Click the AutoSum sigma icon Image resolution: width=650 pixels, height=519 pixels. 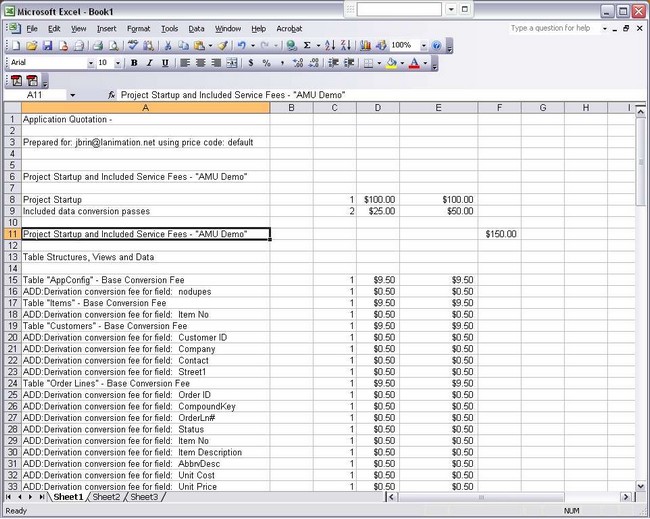click(x=306, y=46)
